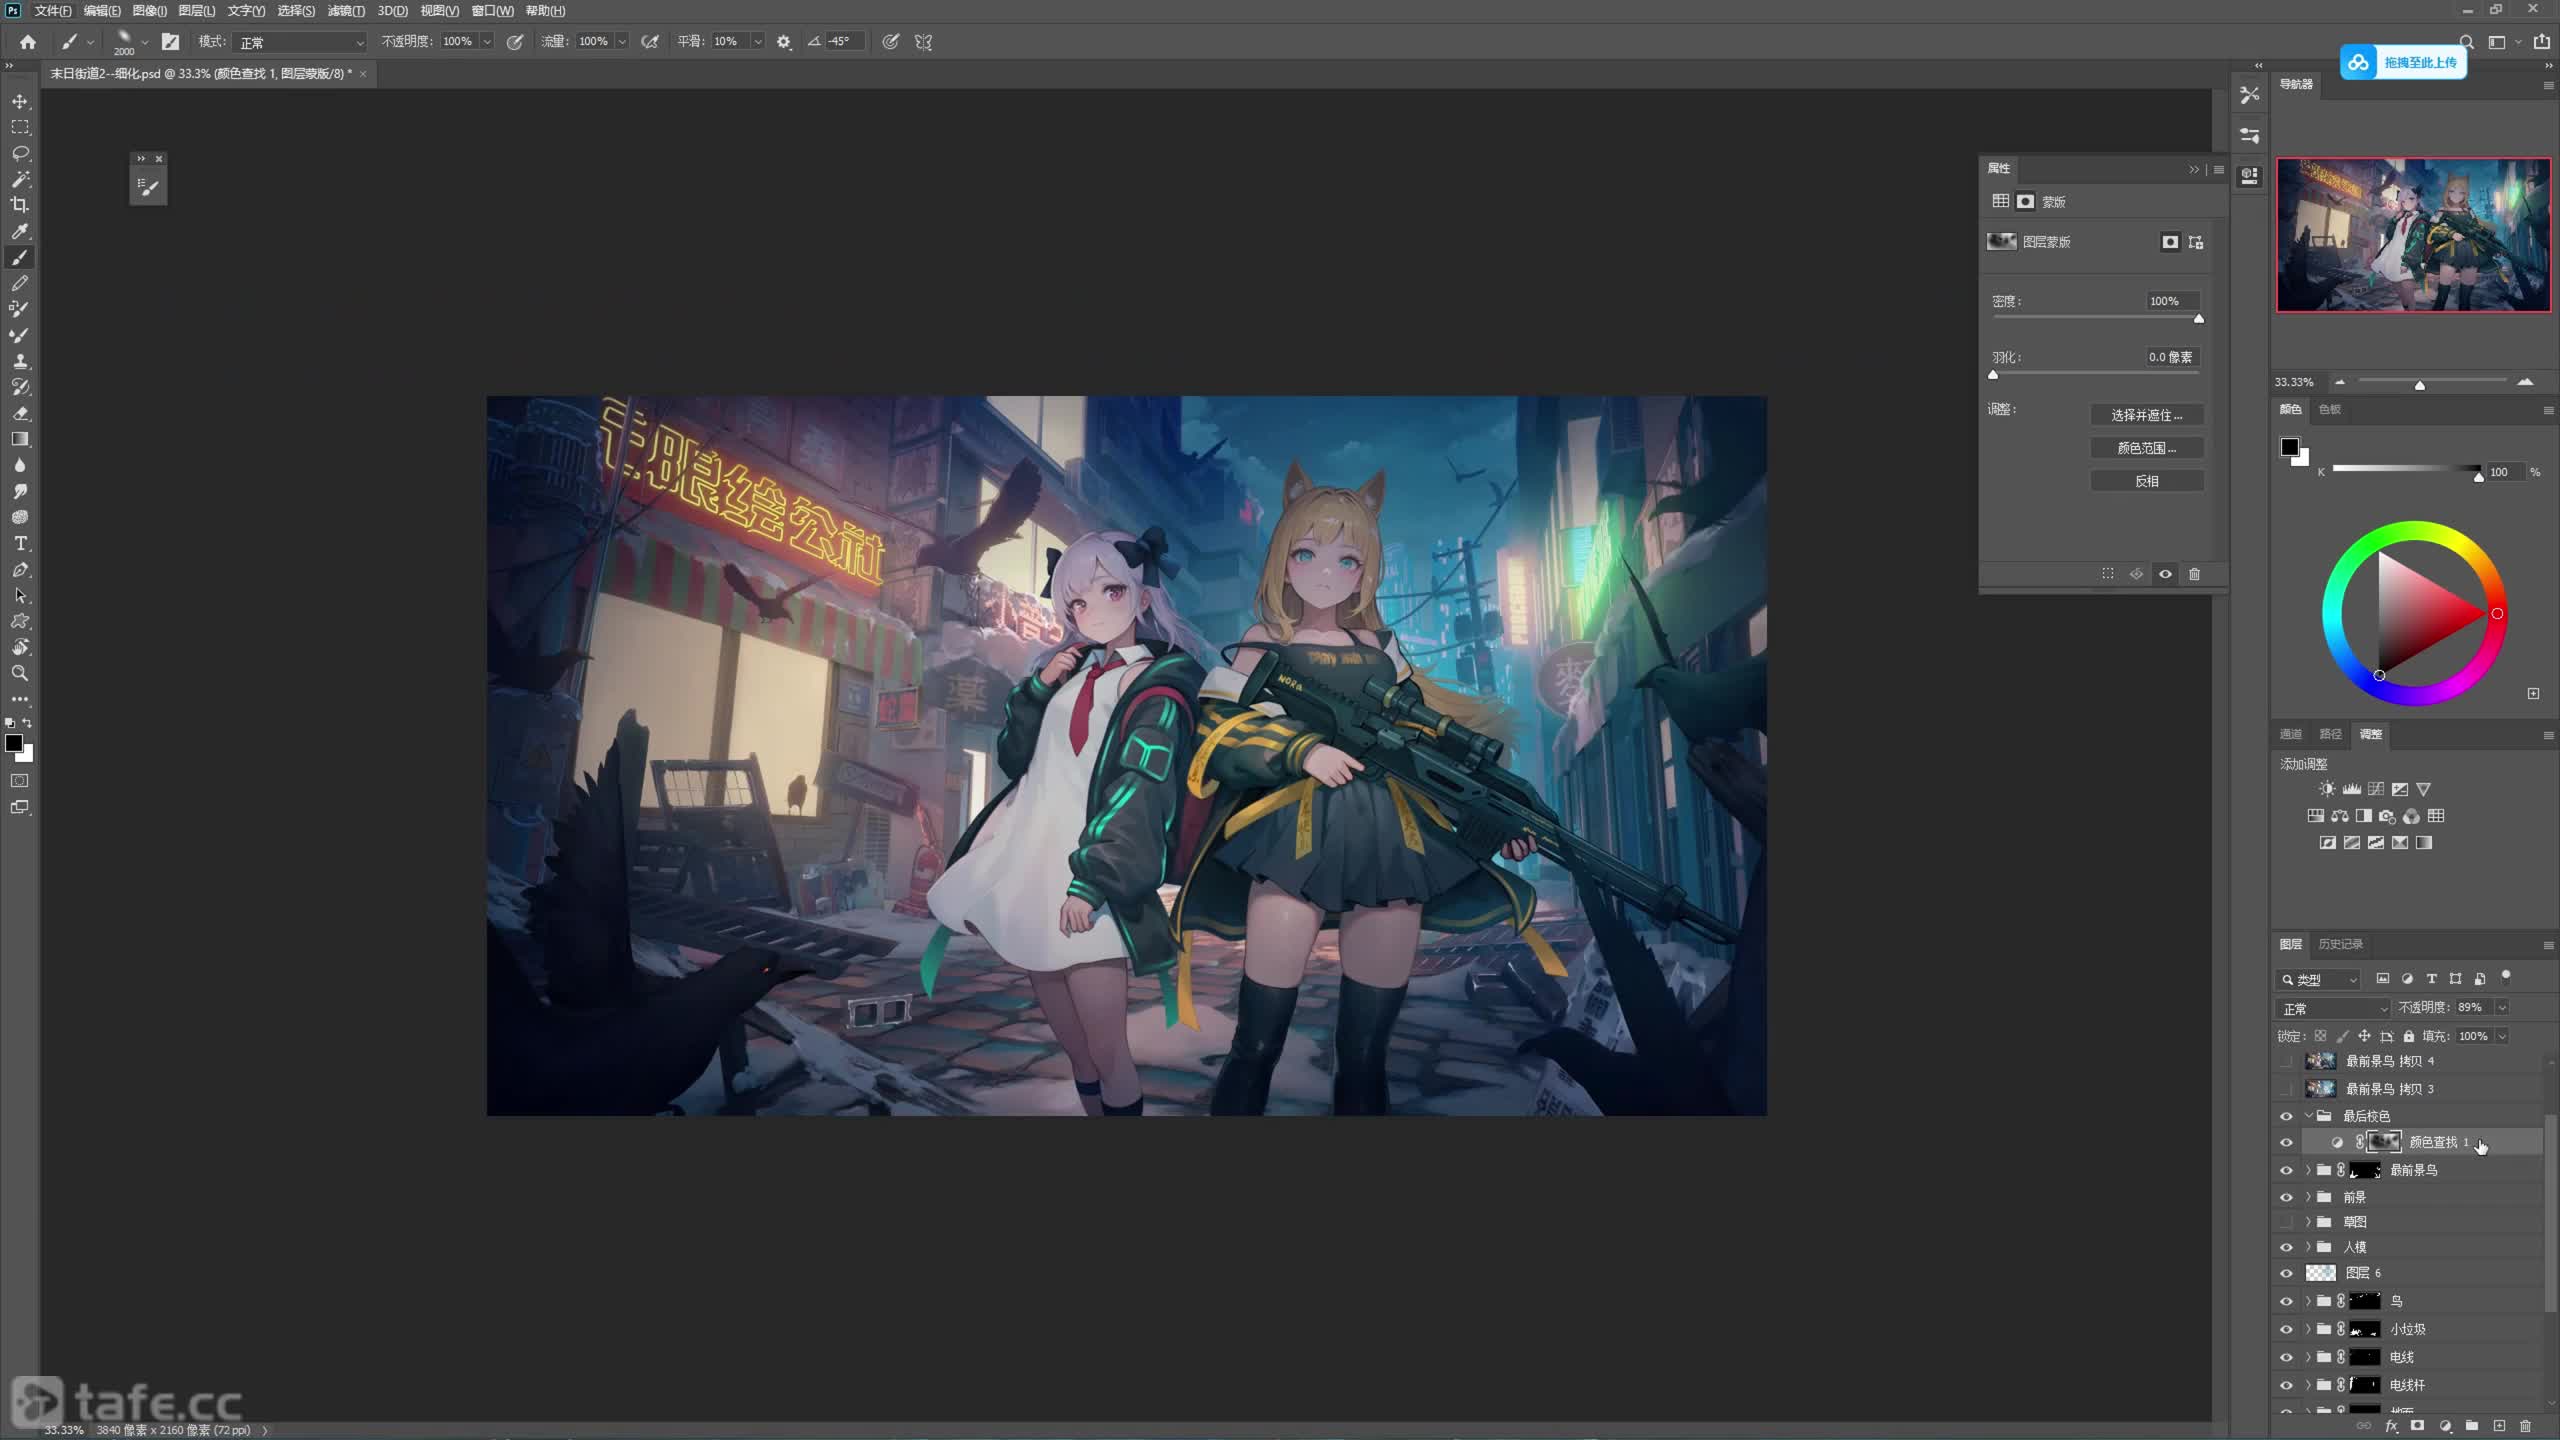Viewport: 2560px width, 1440px height.
Task: Close the 末日街道2--细化.psd document tab
Action: [363, 74]
